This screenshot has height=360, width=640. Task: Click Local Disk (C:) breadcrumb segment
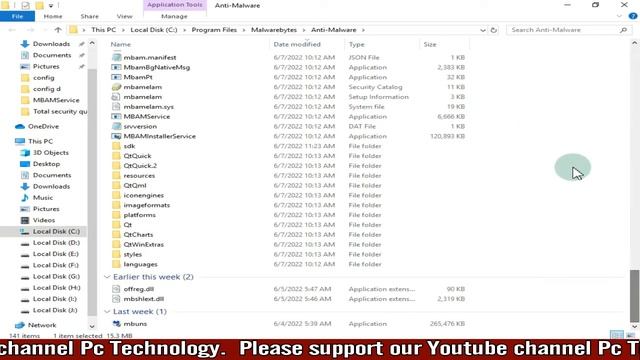pyautogui.click(x=154, y=30)
